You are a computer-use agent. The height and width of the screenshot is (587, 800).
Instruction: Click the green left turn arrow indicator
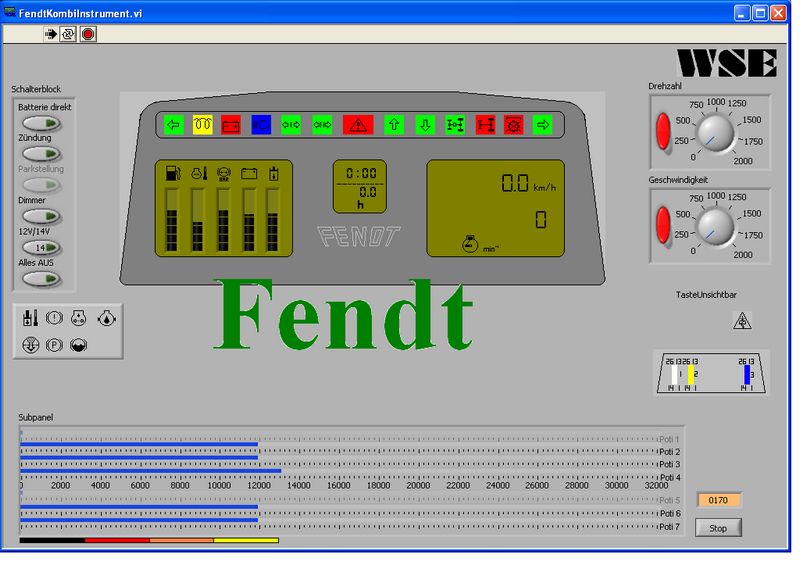[173, 124]
